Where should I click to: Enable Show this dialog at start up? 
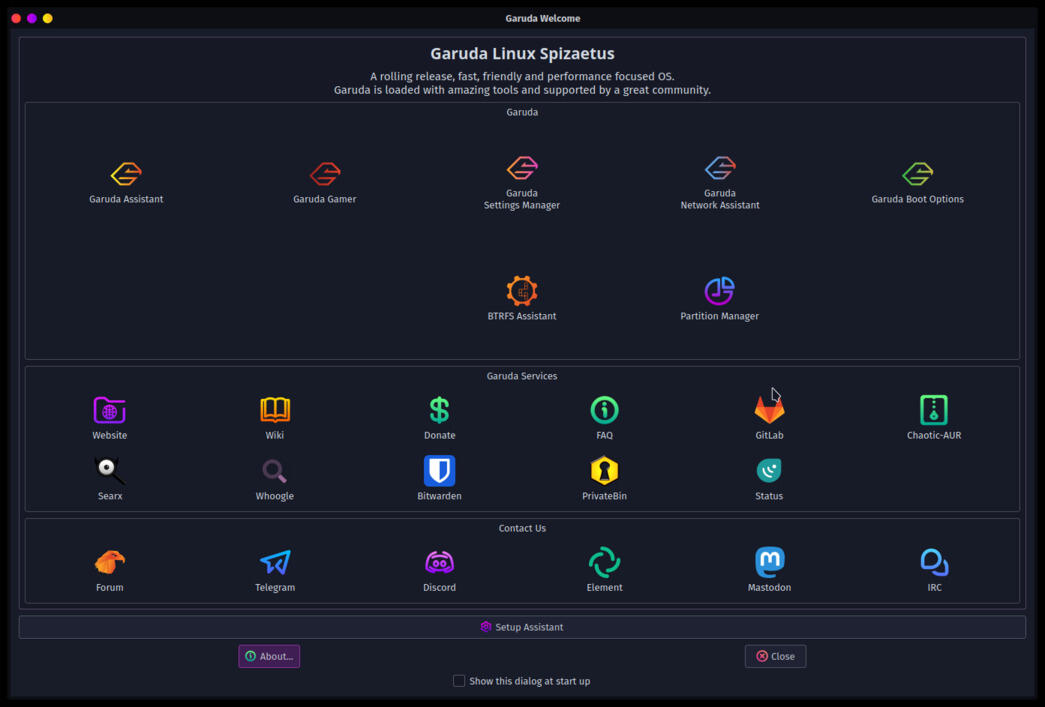459,681
